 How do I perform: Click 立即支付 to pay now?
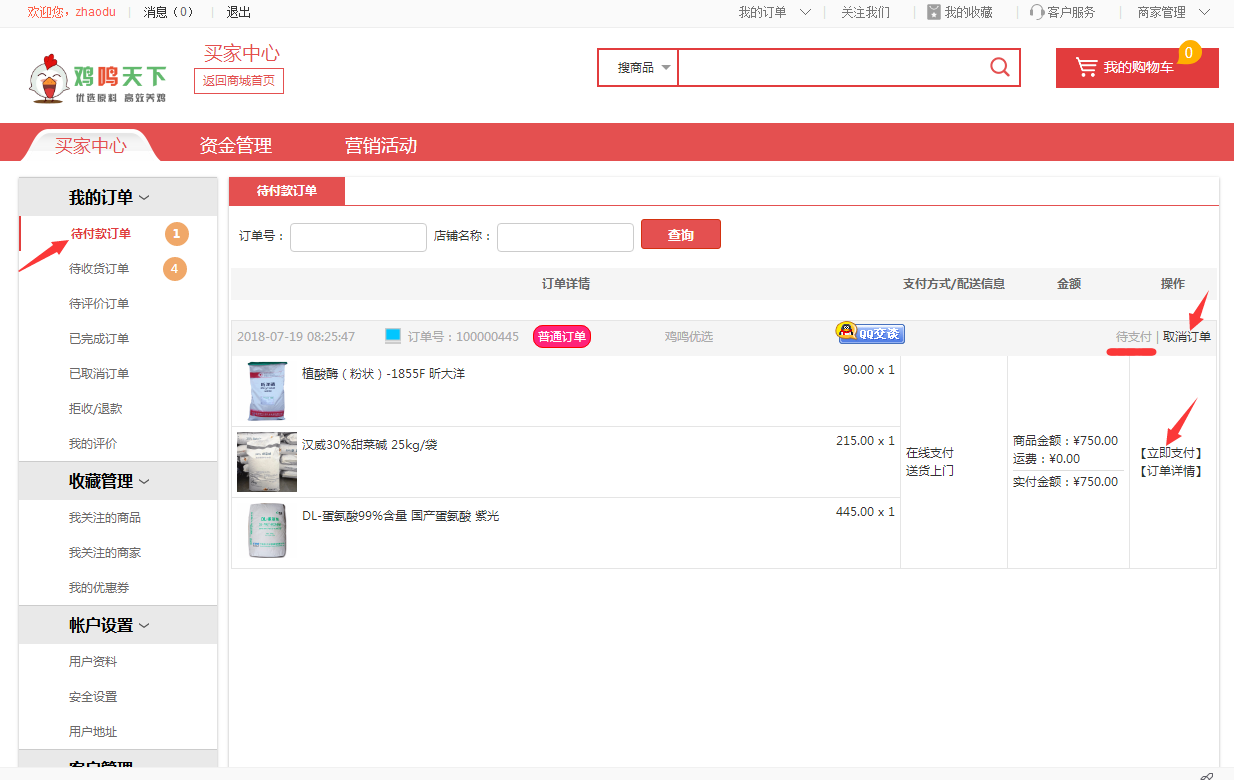[x=1171, y=453]
